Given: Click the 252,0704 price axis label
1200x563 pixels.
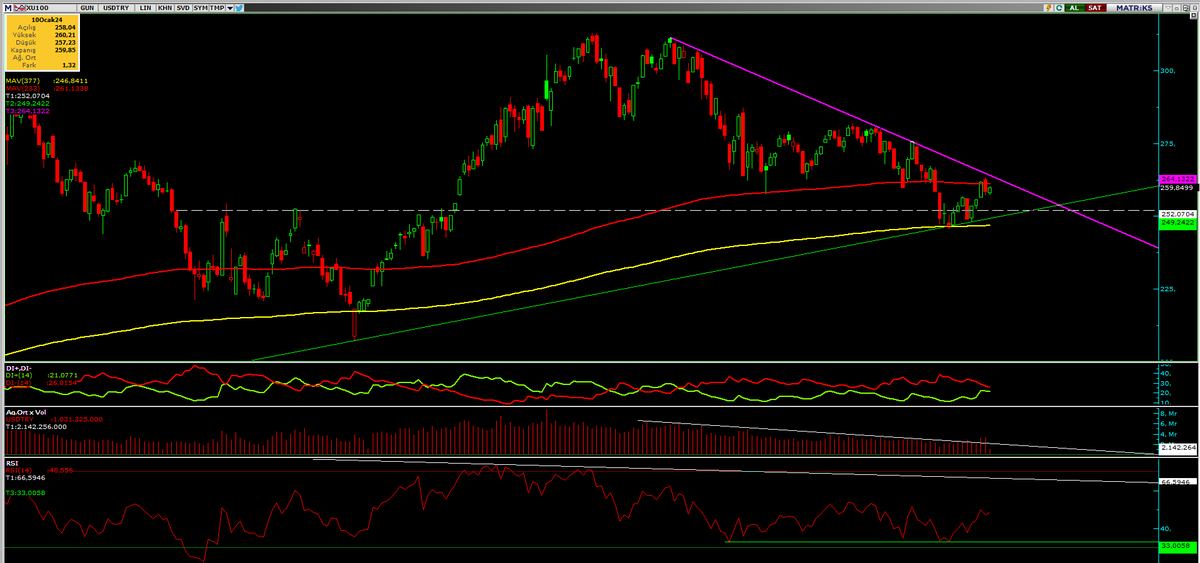Looking at the screenshot, I should [x=1176, y=214].
